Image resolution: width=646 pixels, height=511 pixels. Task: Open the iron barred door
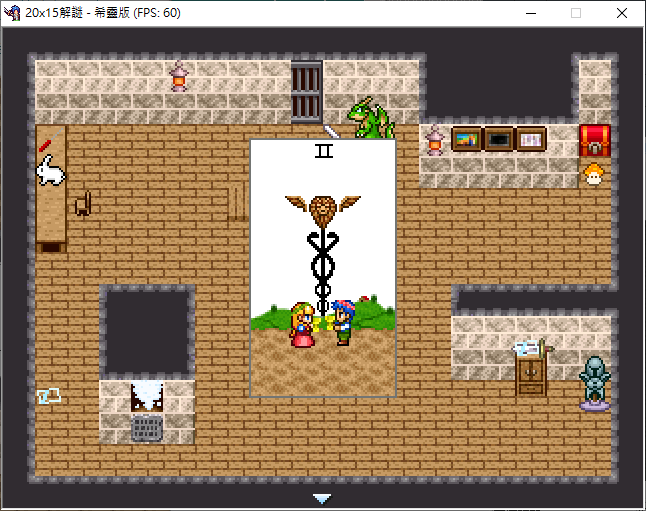click(x=307, y=91)
